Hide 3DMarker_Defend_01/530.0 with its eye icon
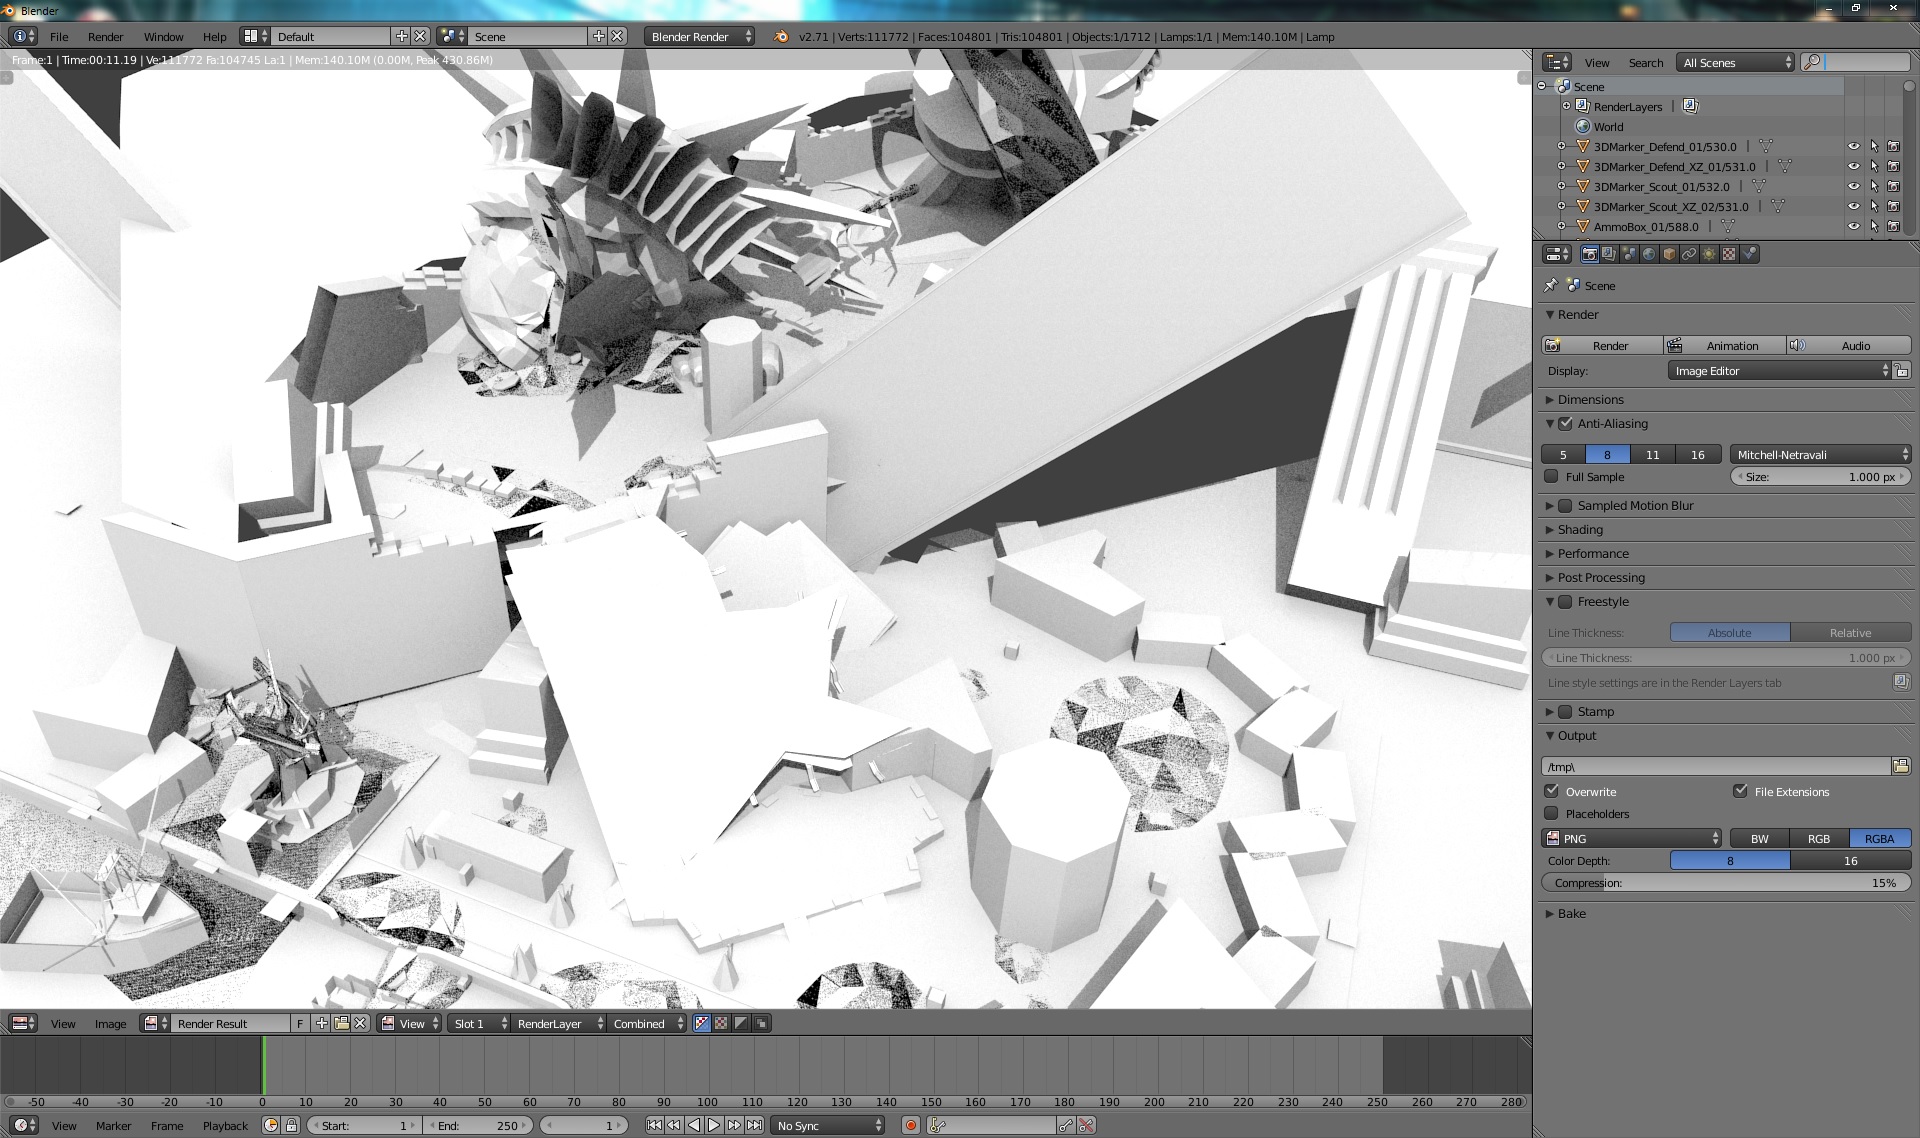 click(1853, 146)
